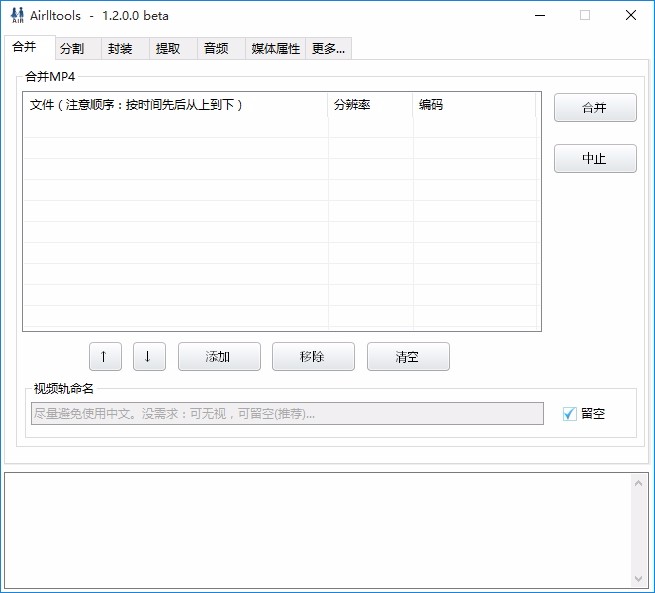Click the Airlltools app icon in title bar

click(x=17, y=15)
